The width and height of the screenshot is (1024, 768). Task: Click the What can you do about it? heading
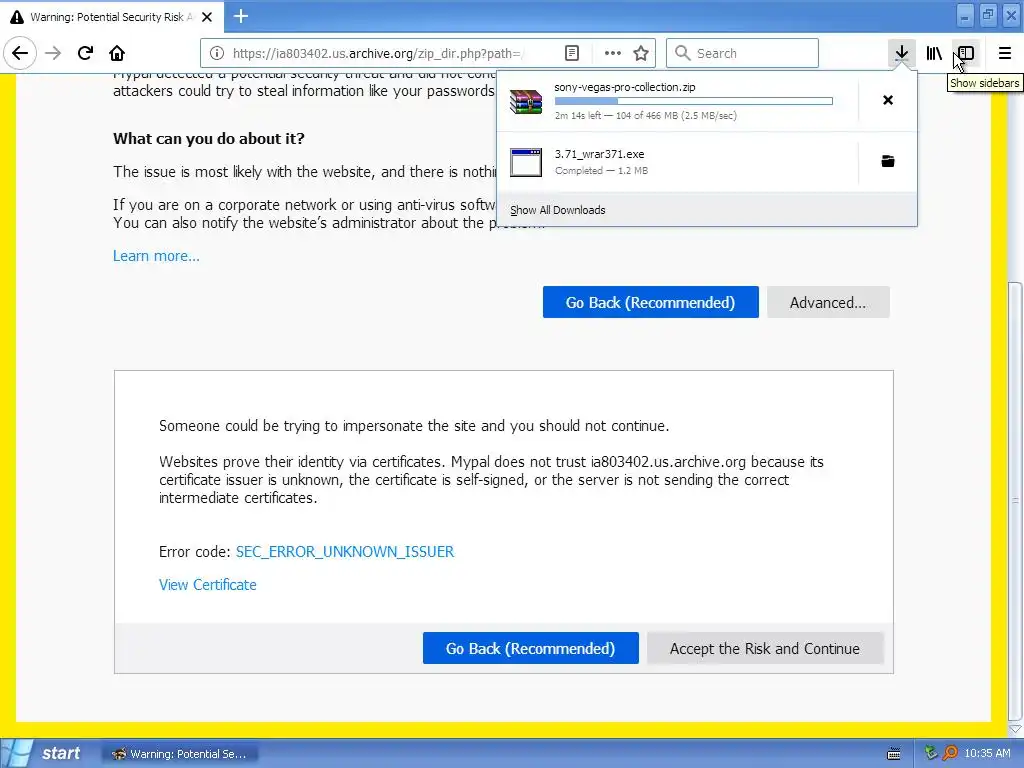point(209,138)
